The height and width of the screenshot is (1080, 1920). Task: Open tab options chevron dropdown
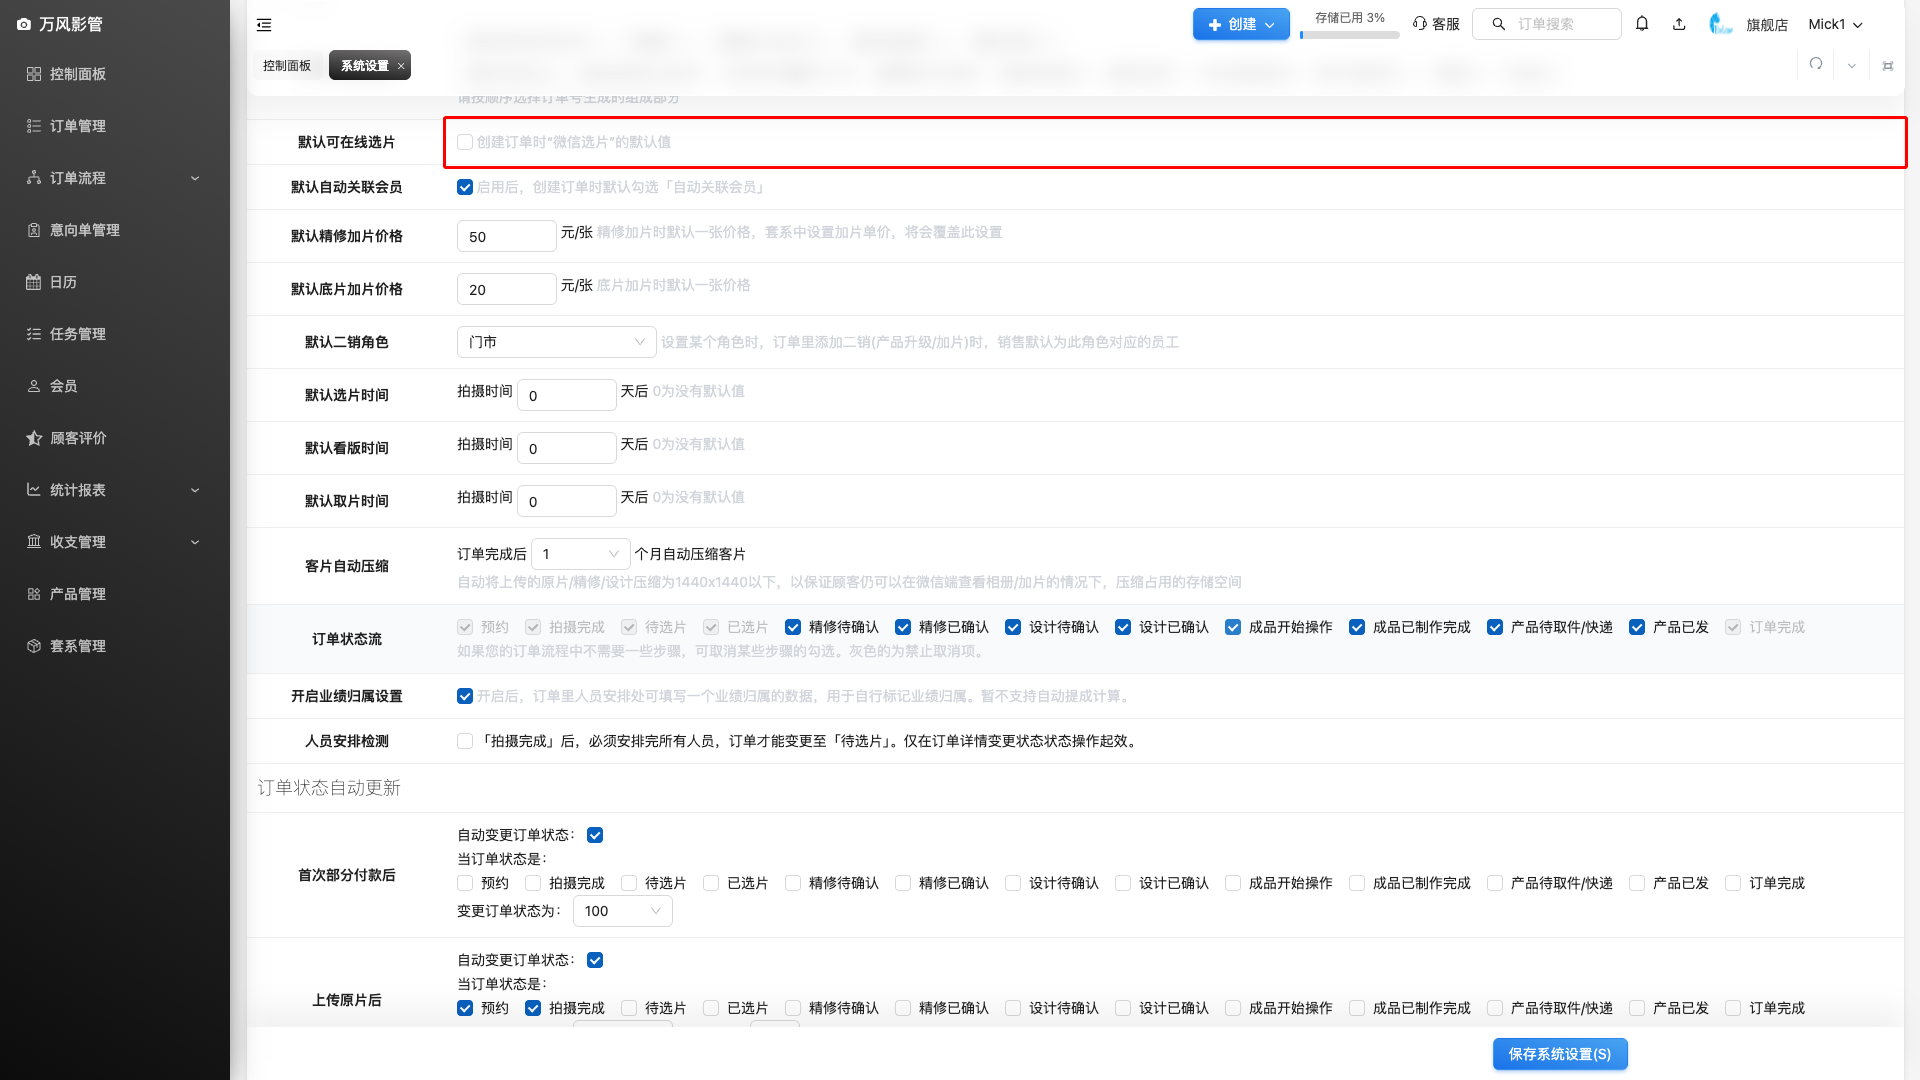[x=1852, y=66]
